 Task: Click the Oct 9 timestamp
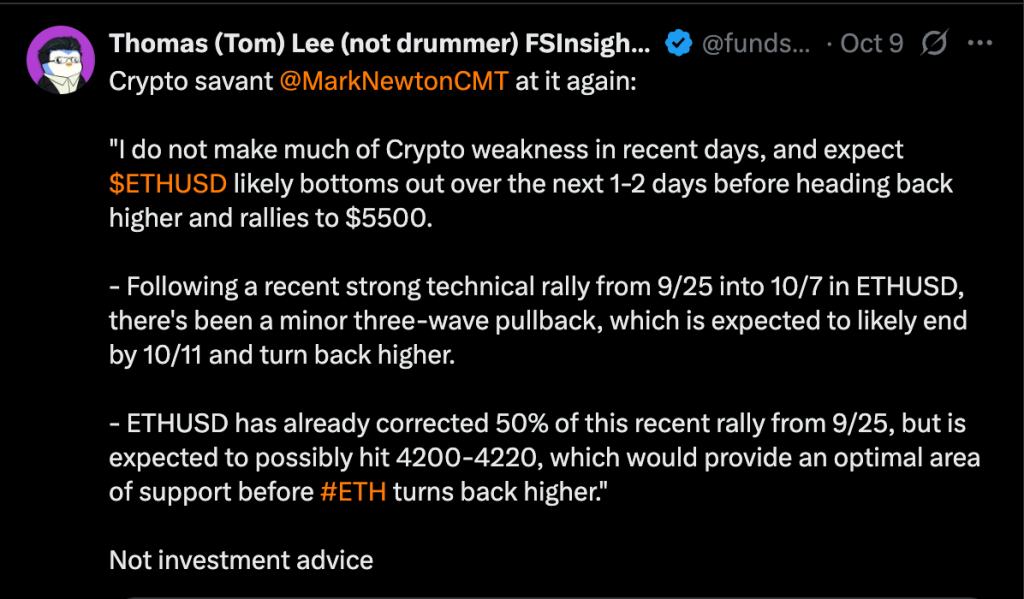tap(872, 44)
